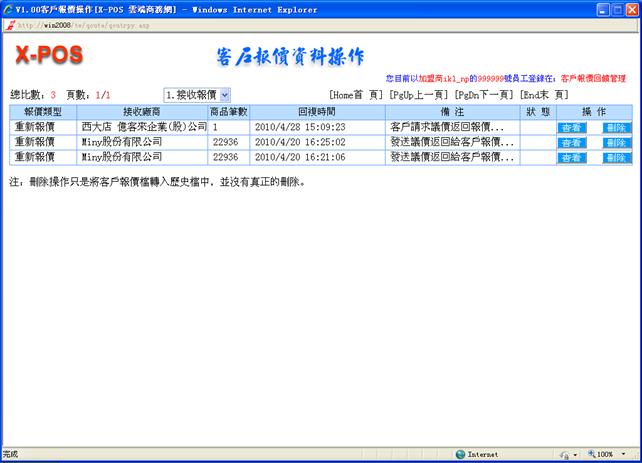The width and height of the screenshot is (642, 463).
Task: Expand the security lock dropdown arrow
Action: pos(574,453)
